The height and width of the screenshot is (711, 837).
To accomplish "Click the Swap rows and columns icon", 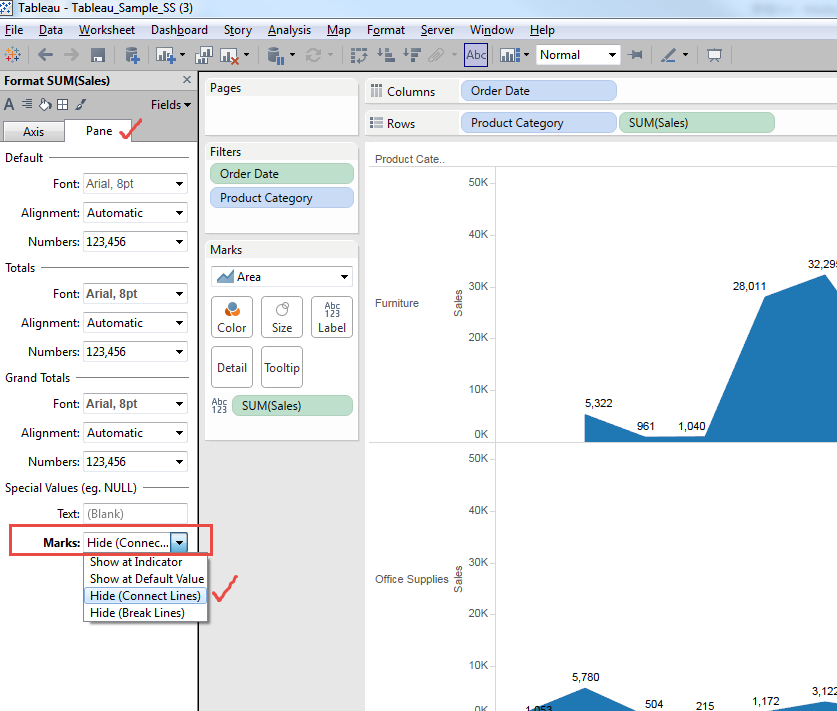I will coord(359,55).
